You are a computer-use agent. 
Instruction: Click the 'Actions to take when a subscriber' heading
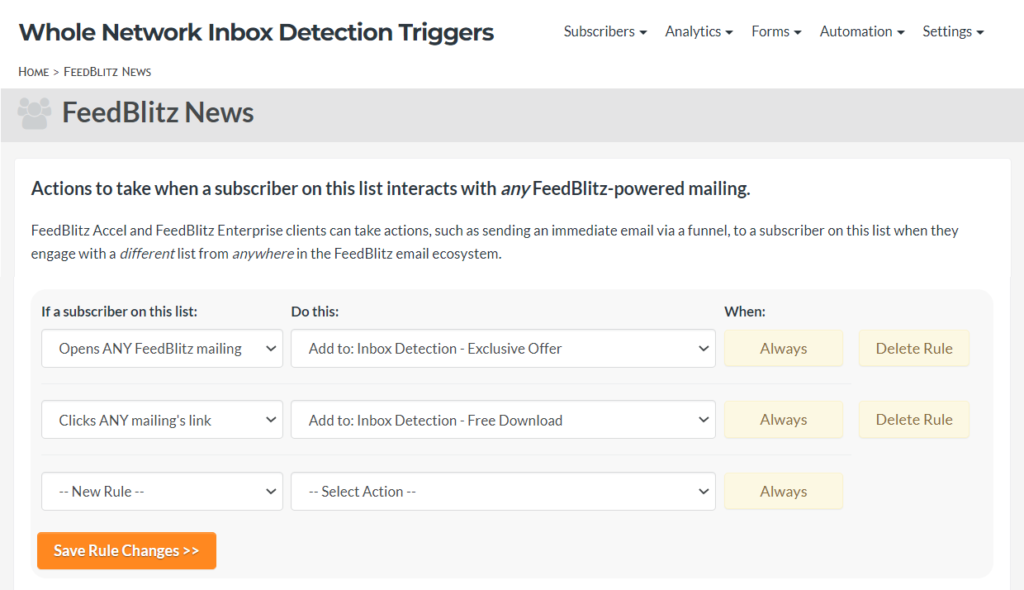[391, 189]
